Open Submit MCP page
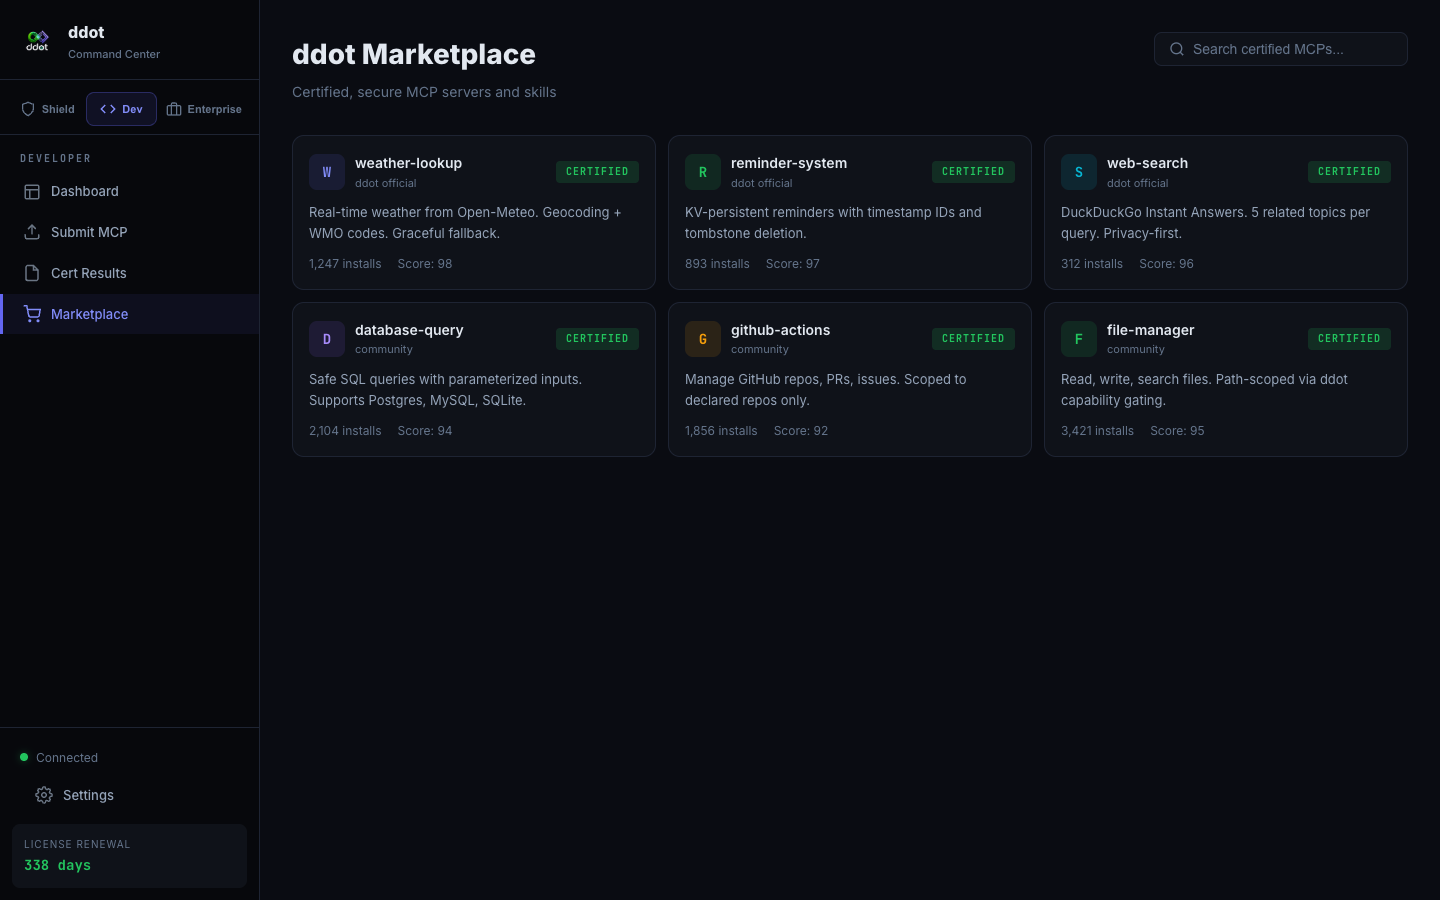Screen dimensions: 1440x900 (89, 232)
